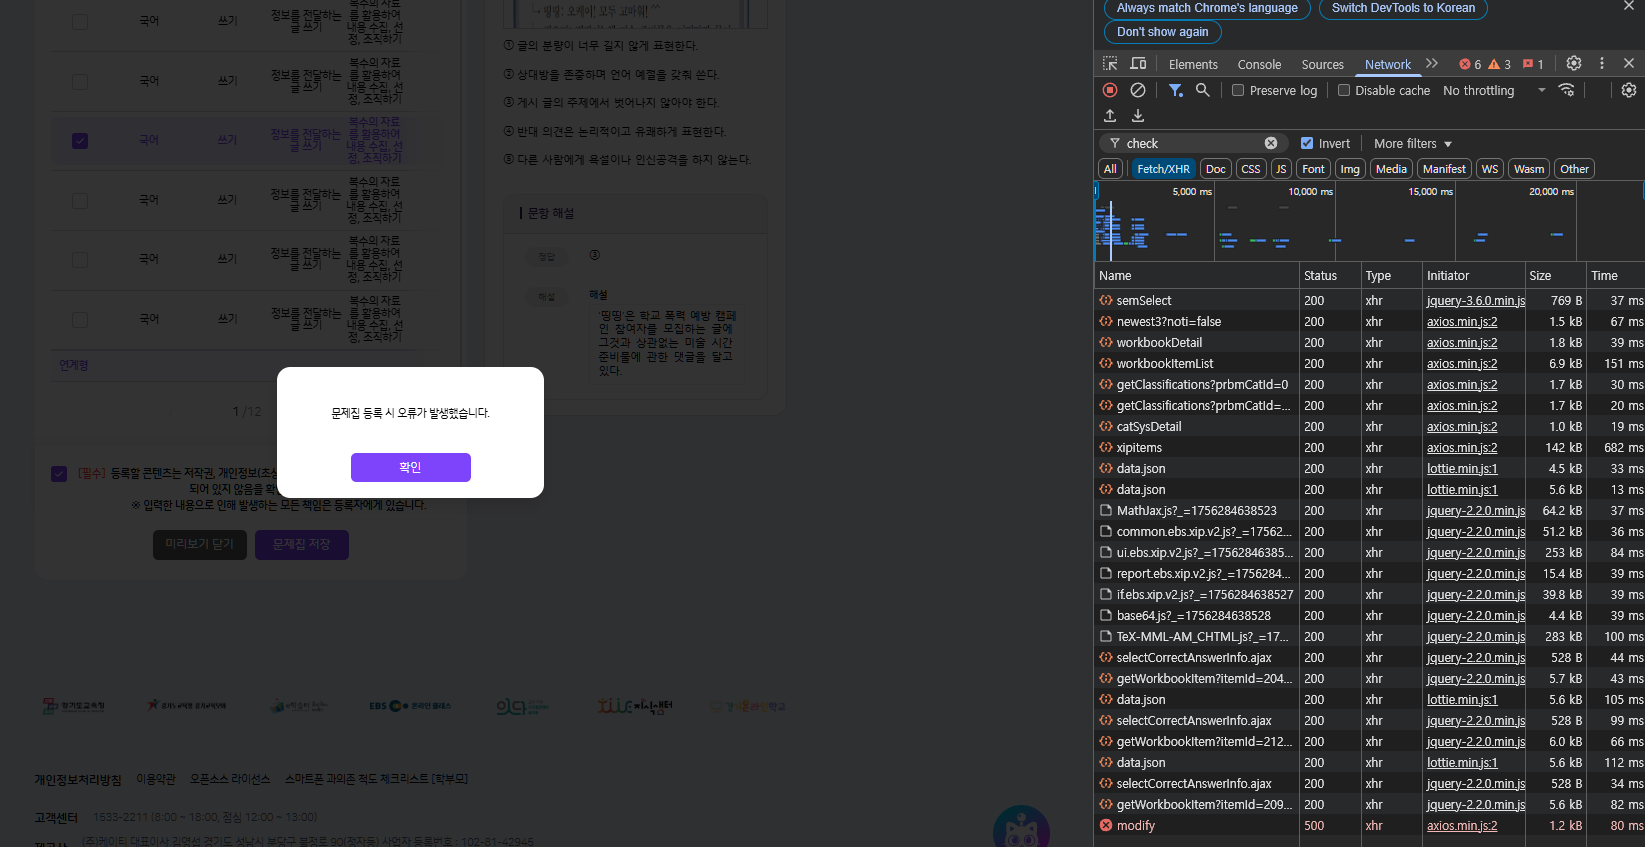The image size is (1645, 847).
Task: Activate the inspect element picker in DevTools
Action: (1110, 64)
